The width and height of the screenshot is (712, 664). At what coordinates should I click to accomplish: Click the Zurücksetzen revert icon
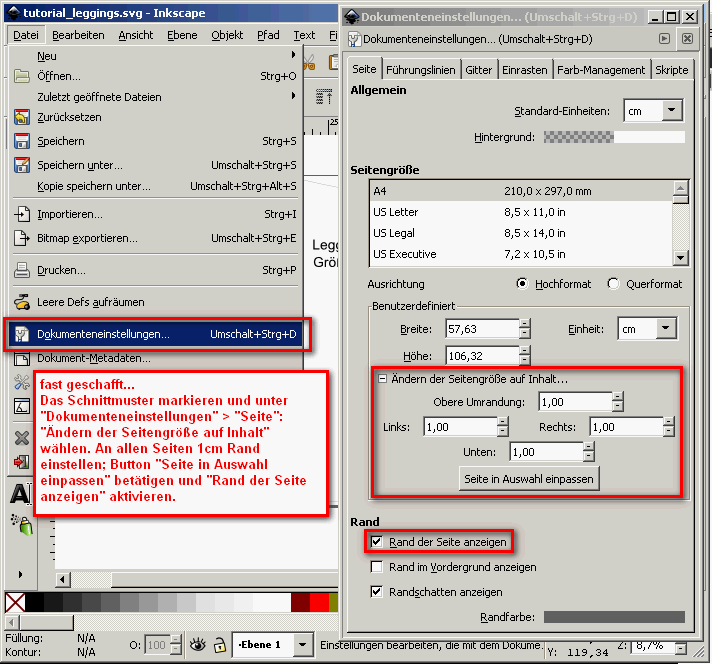[22, 117]
